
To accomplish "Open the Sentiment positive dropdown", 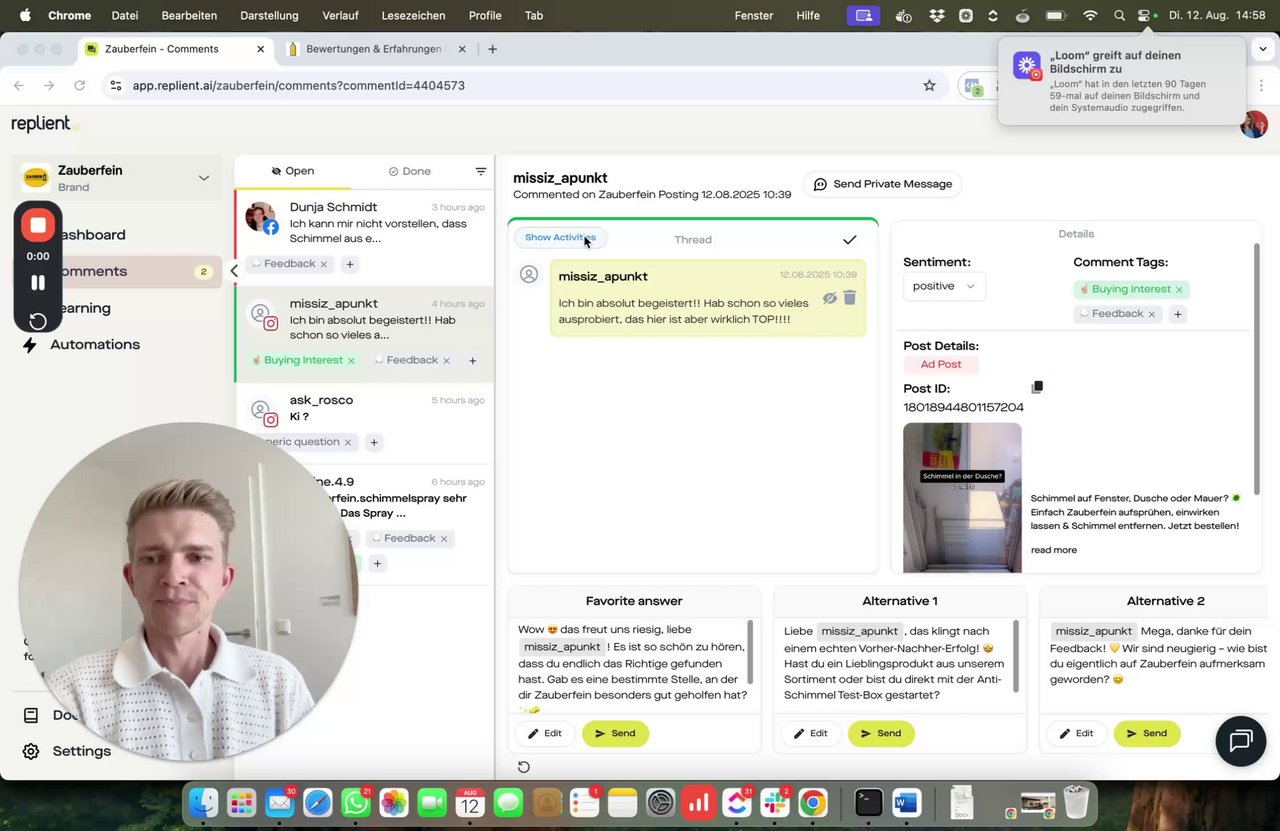I will pos(944,286).
